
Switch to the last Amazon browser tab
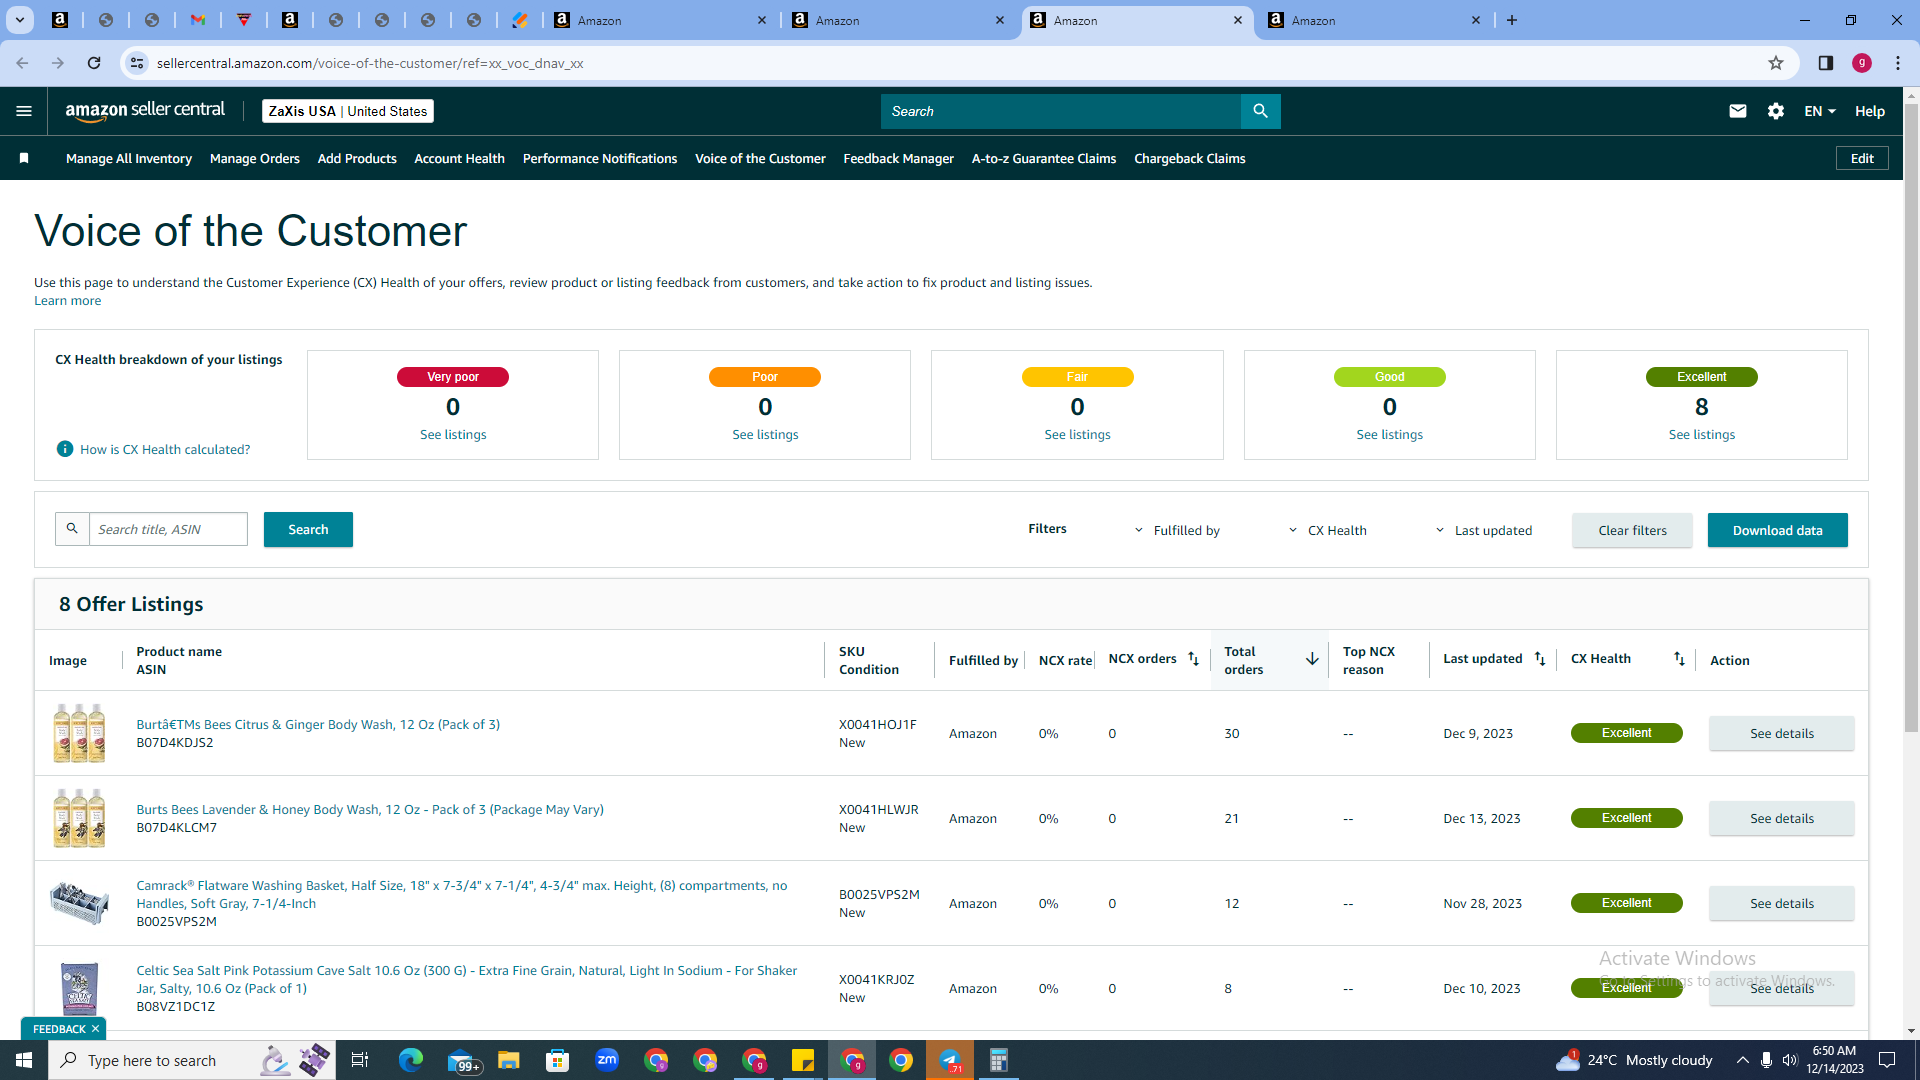pos(1374,20)
